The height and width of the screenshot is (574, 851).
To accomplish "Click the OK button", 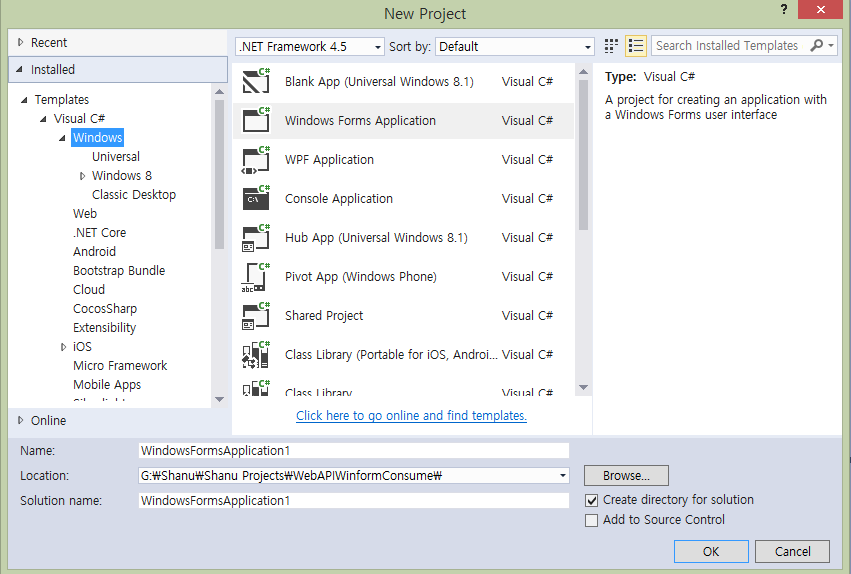I will pyautogui.click(x=711, y=552).
